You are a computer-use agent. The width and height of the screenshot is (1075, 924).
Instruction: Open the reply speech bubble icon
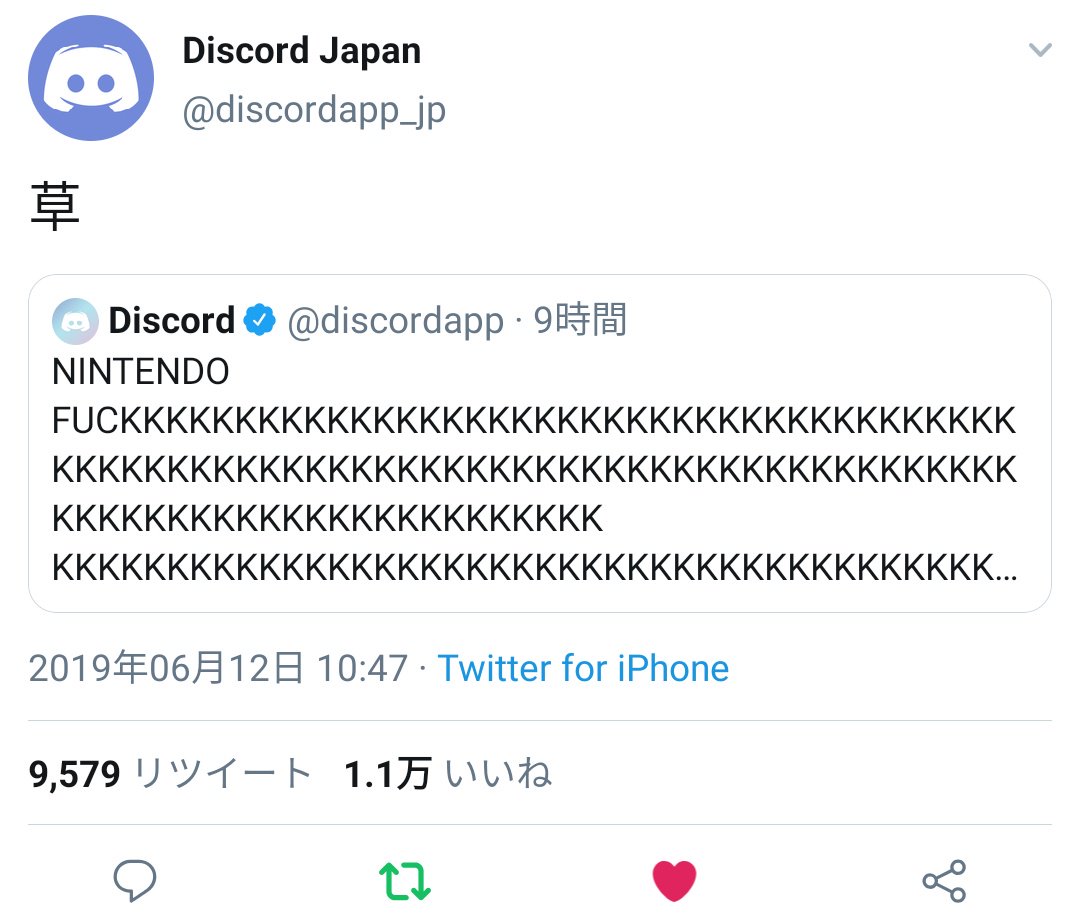pyautogui.click(x=134, y=880)
